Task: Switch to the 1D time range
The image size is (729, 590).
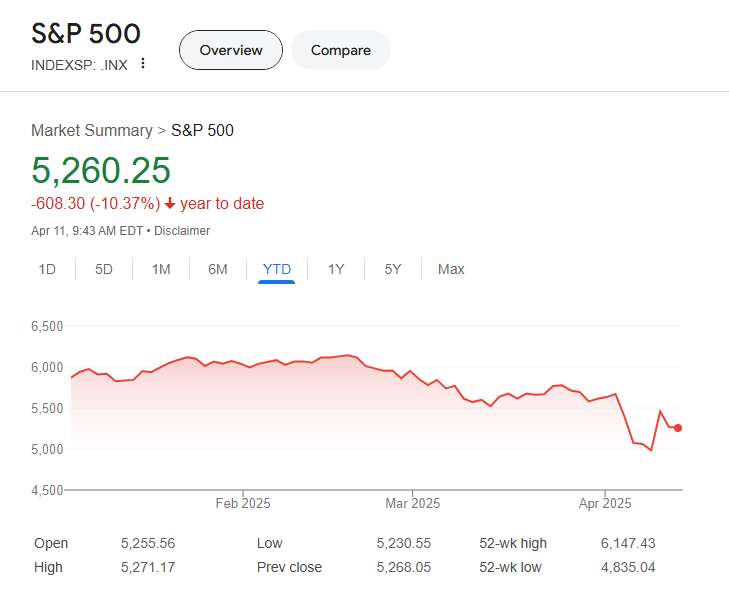Action: [47, 269]
